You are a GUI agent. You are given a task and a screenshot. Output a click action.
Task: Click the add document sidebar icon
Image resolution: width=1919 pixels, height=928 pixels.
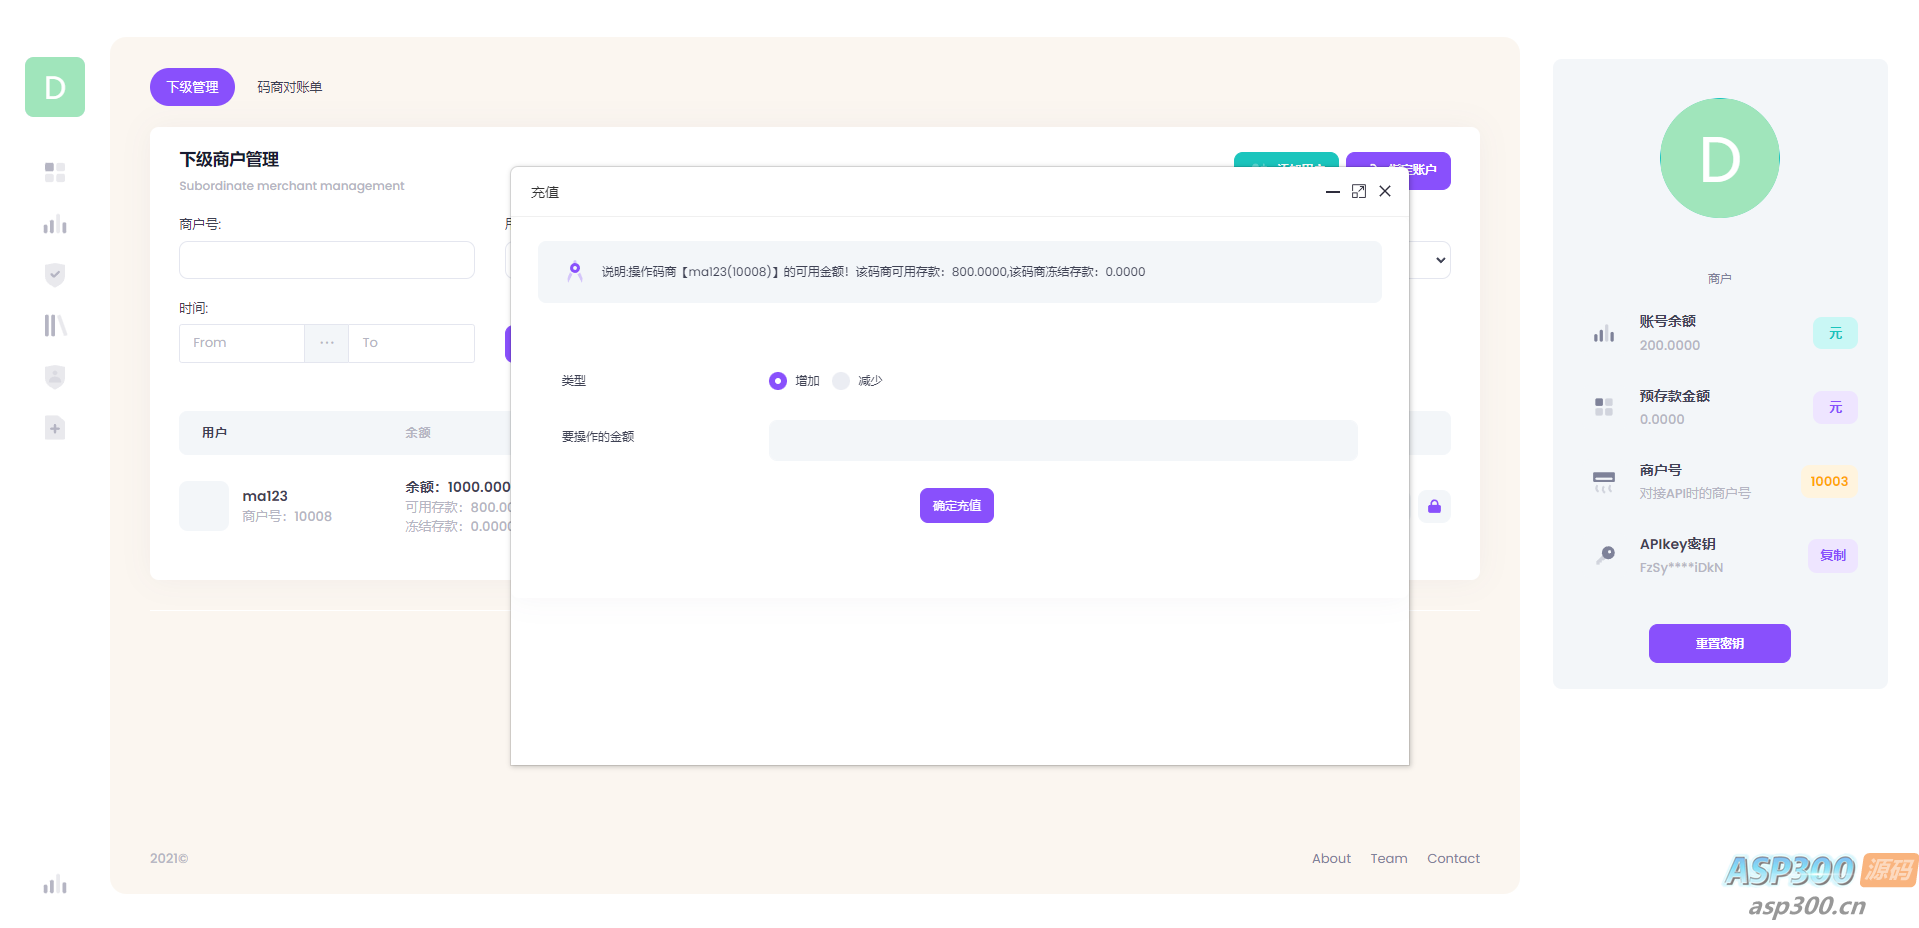click(55, 429)
